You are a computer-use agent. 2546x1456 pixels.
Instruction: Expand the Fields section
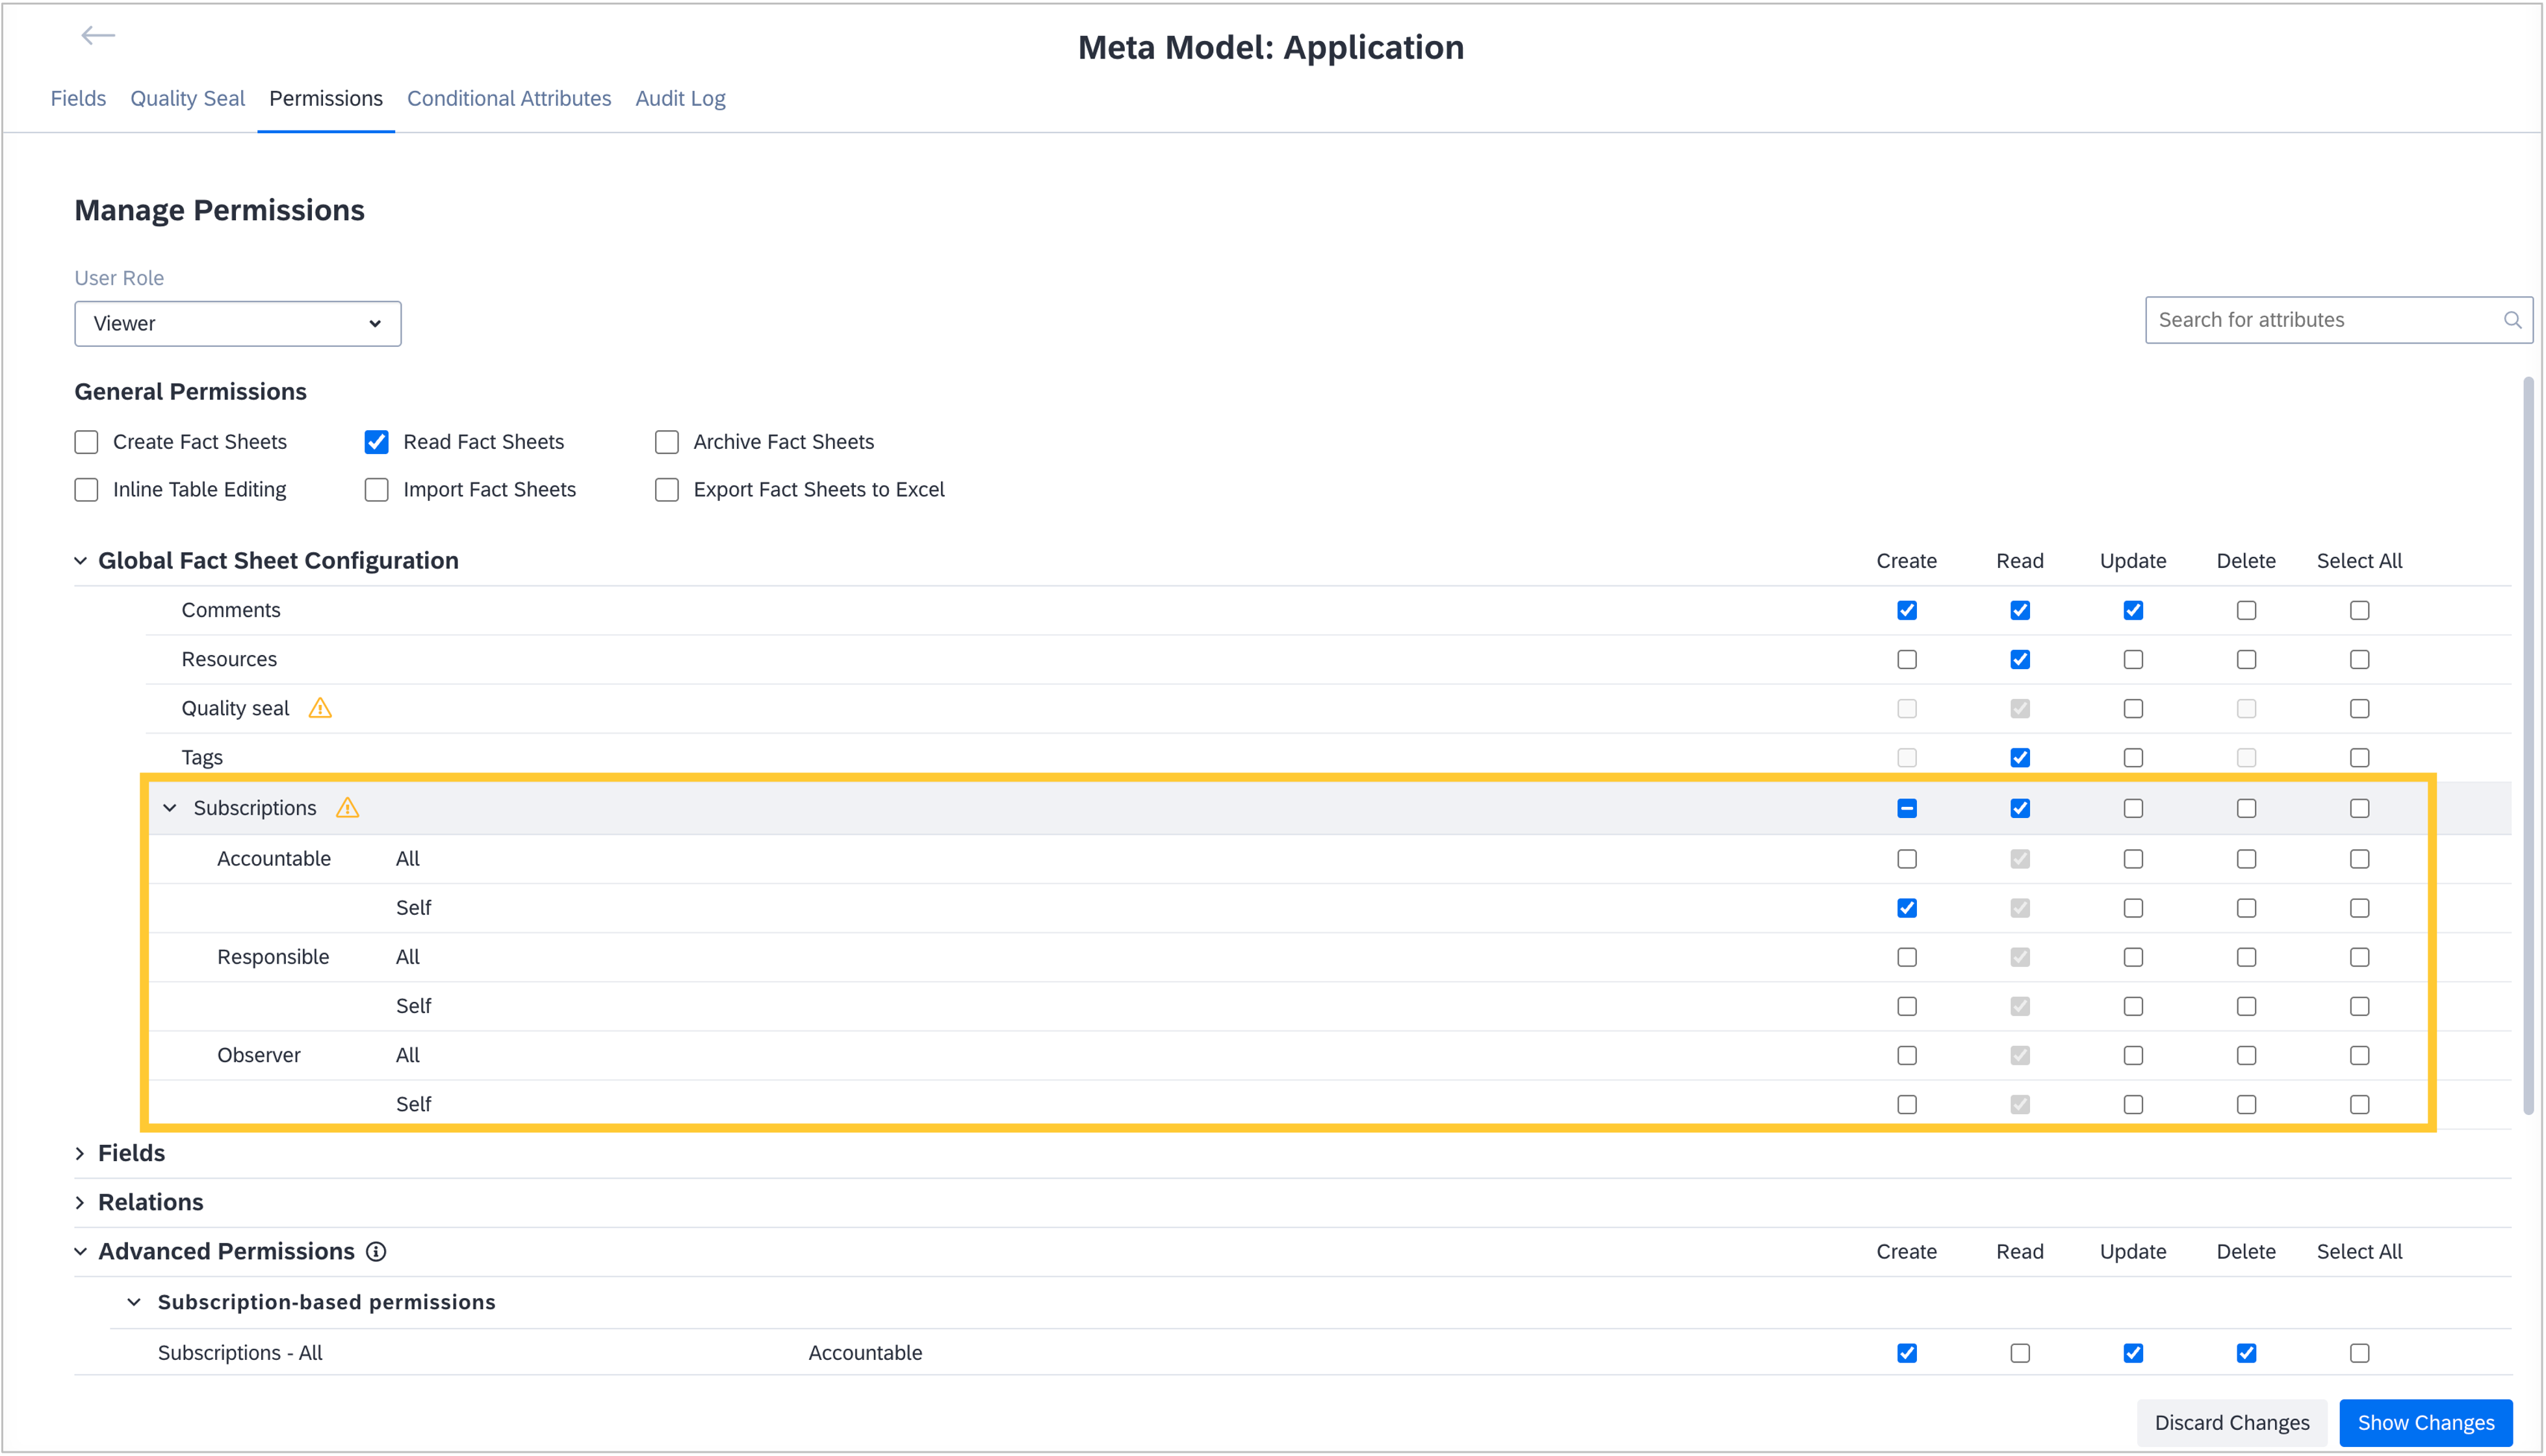pyautogui.click(x=81, y=1153)
